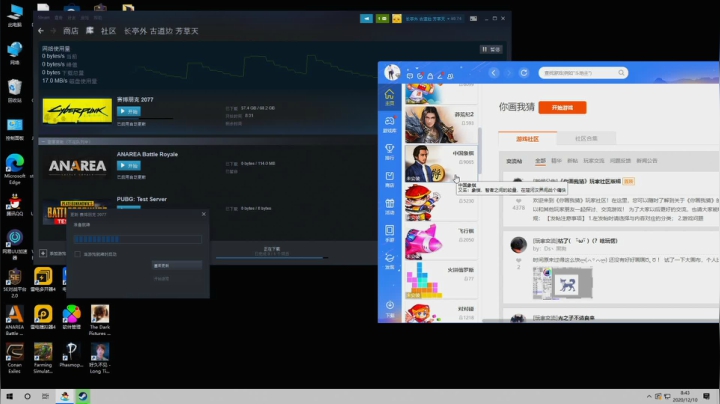Filter forum by 全部
This screenshot has height=404, width=720.
(x=540, y=161)
